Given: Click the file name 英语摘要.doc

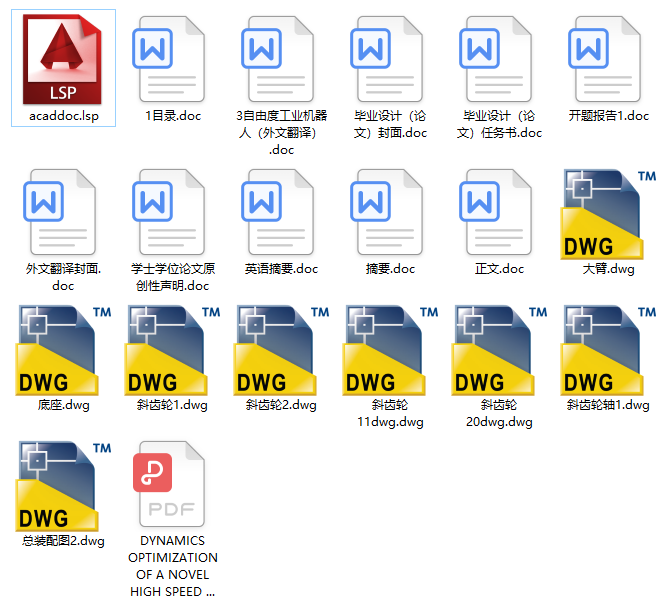Looking at the screenshot, I should coord(281,269).
